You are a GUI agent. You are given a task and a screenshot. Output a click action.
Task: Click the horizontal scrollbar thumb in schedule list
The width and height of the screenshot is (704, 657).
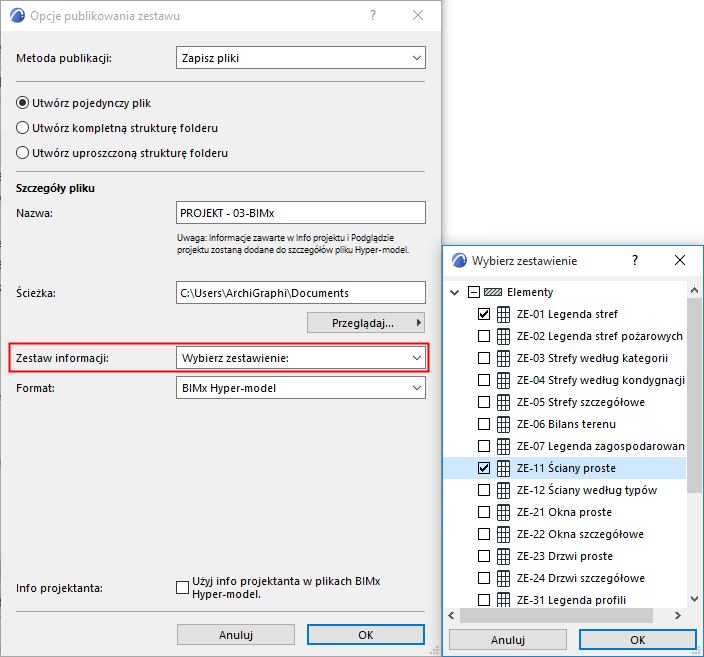[556, 615]
